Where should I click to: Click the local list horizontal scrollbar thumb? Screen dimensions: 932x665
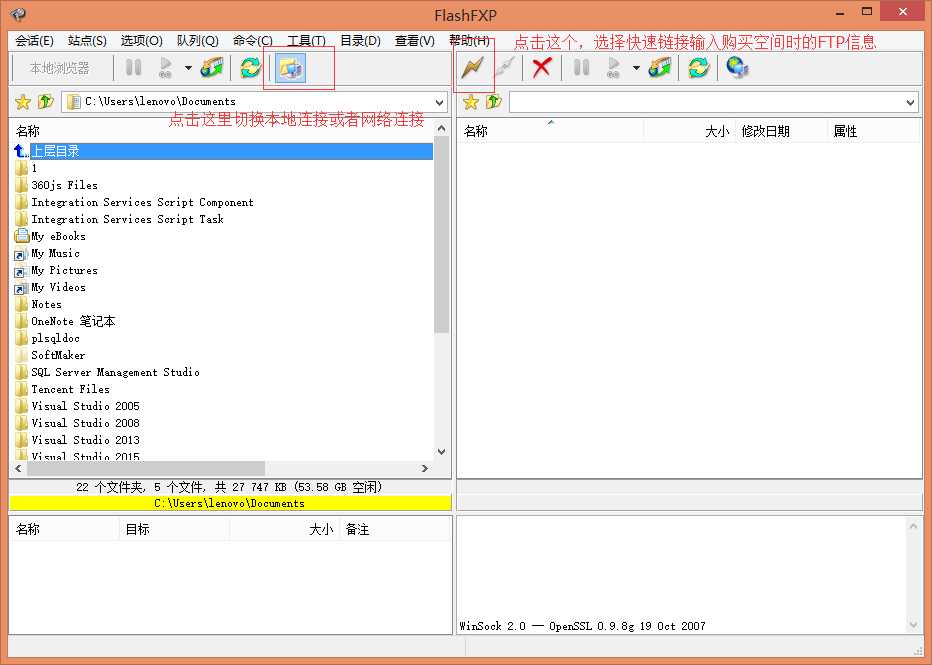[146, 468]
